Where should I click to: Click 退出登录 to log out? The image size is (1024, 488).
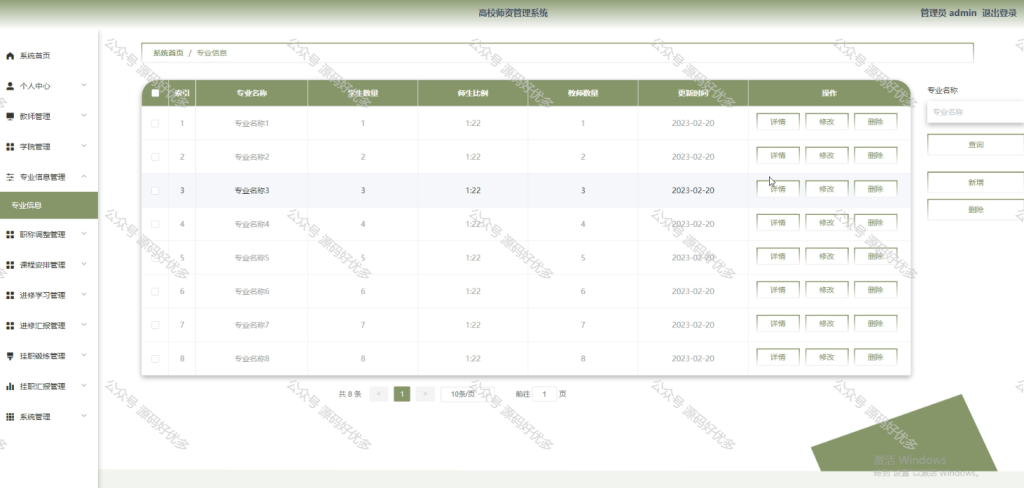(x=999, y=13)
